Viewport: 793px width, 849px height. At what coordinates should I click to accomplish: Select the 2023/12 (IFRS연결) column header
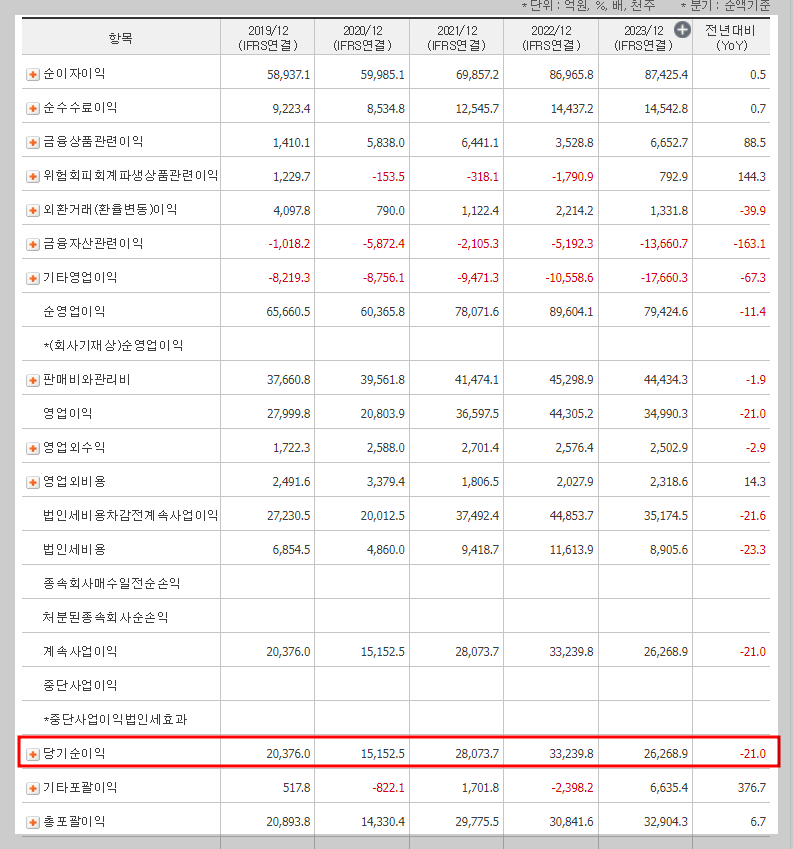tap(643, 38)
